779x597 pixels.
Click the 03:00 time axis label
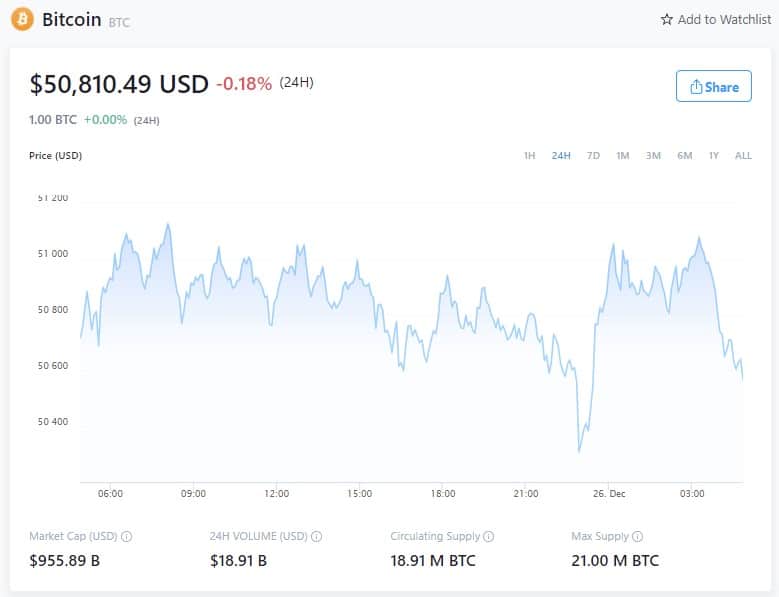[x=692, y=494]
